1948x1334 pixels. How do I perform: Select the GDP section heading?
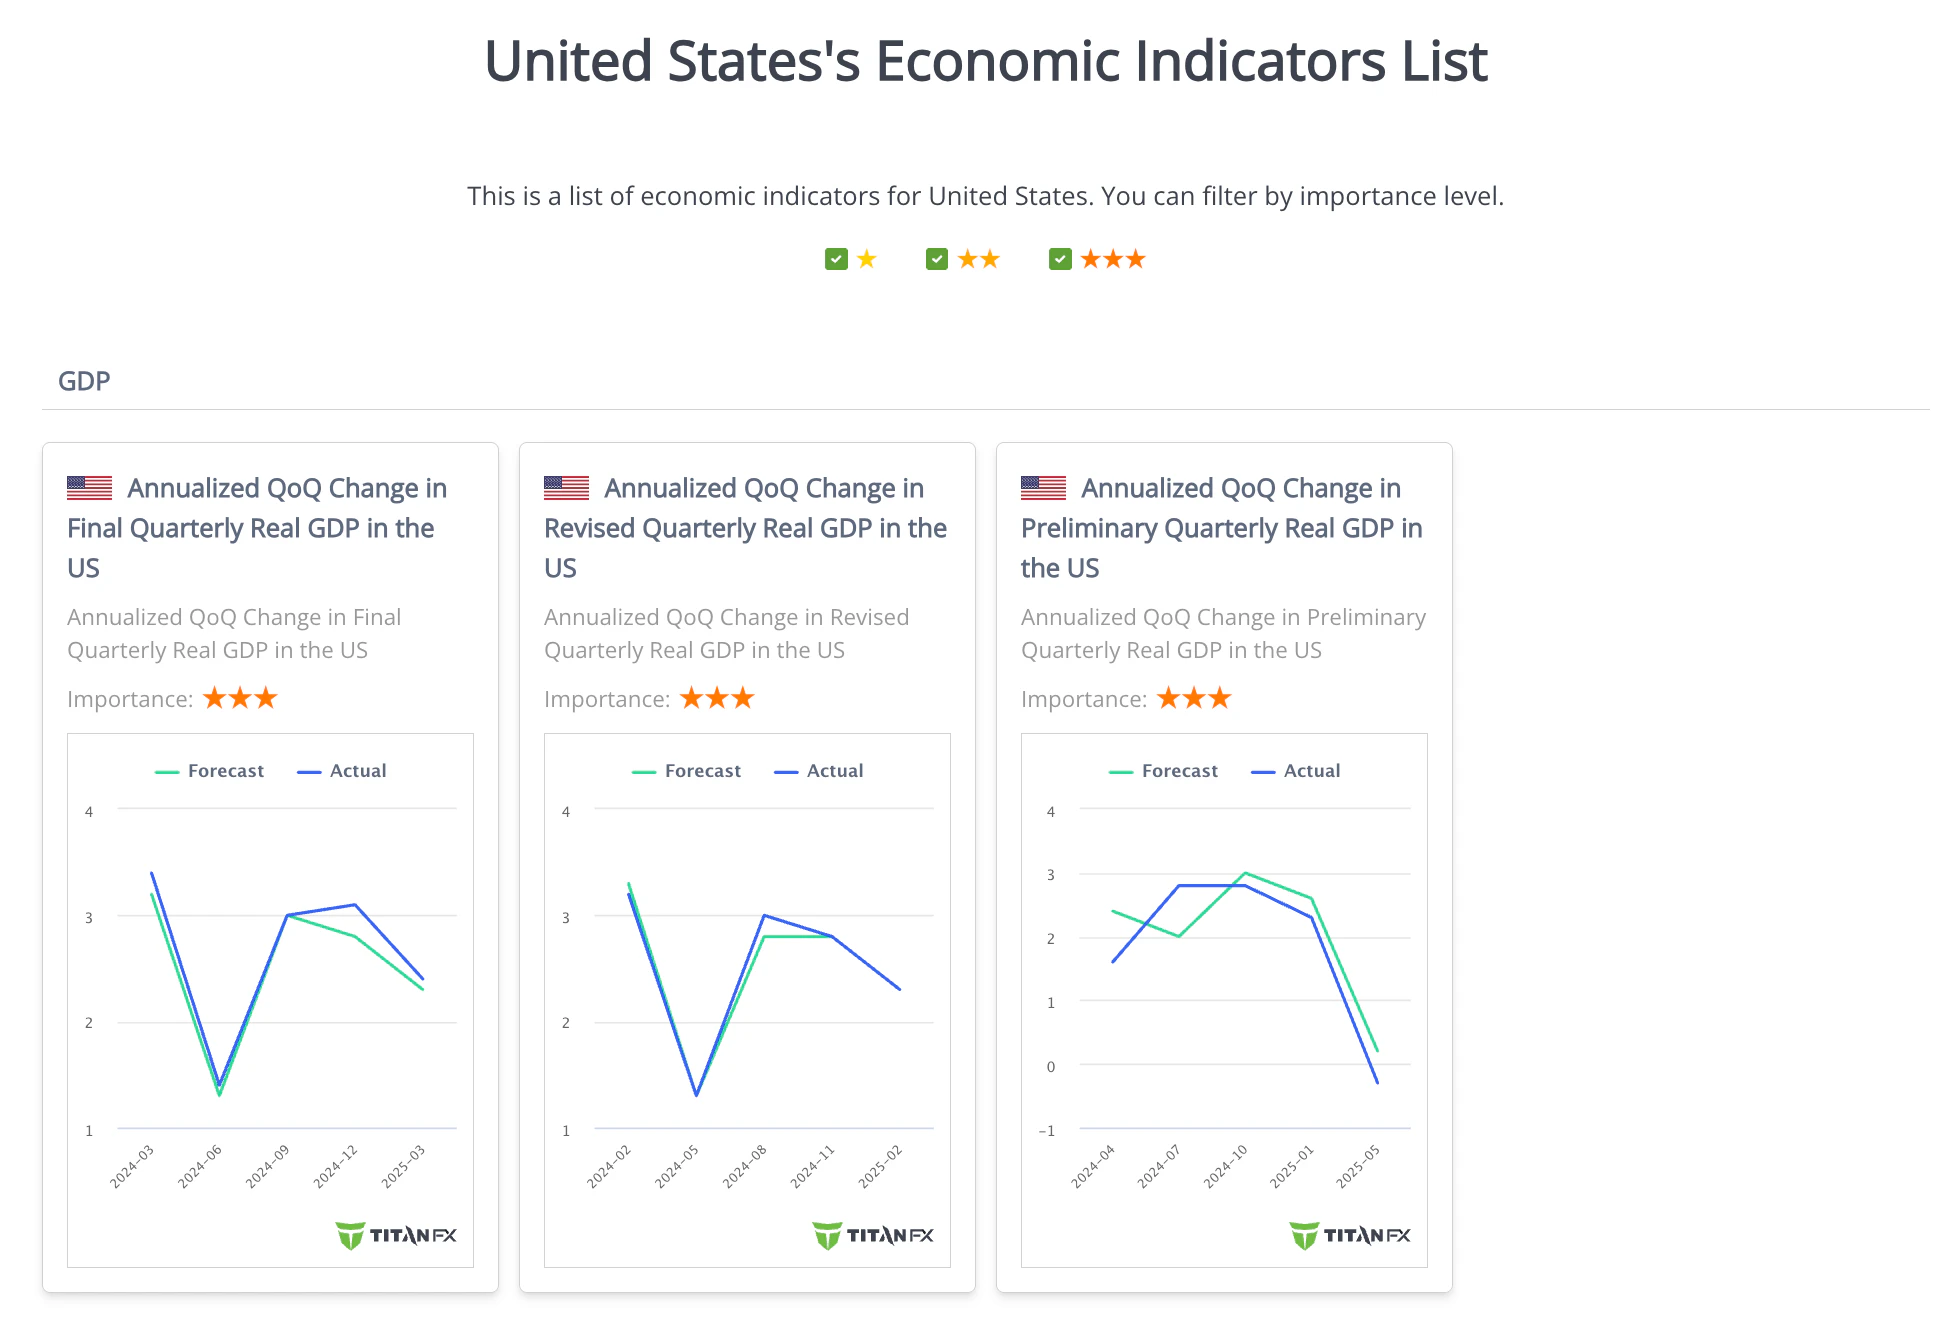coord(83,380)
